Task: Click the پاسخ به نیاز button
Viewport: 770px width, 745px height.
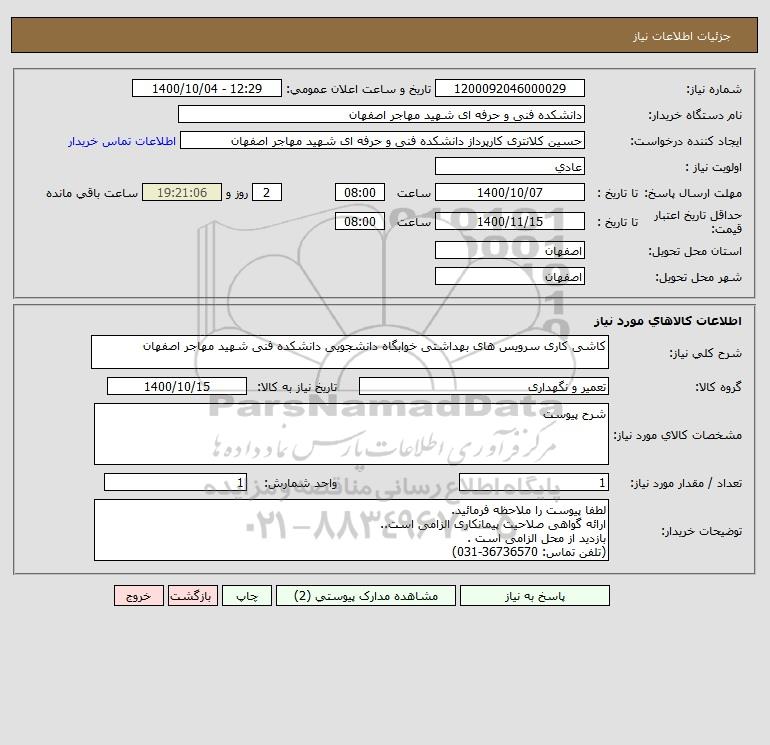Action: (534, 596)
